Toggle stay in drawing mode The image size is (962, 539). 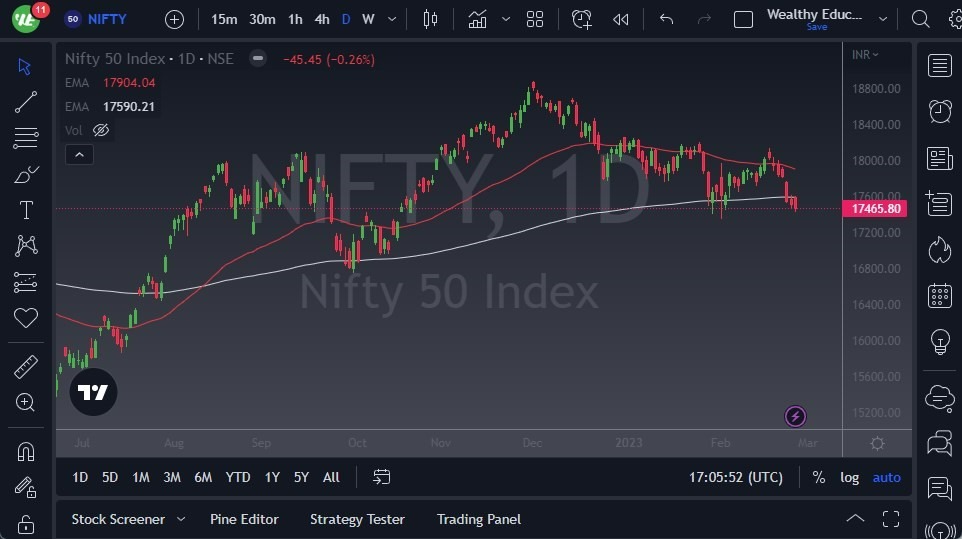click(26, 487)
